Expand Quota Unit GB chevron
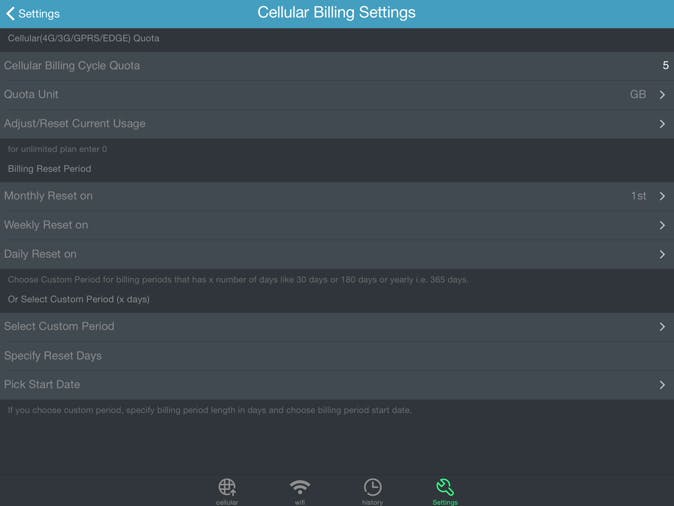 tap(662, 95)
